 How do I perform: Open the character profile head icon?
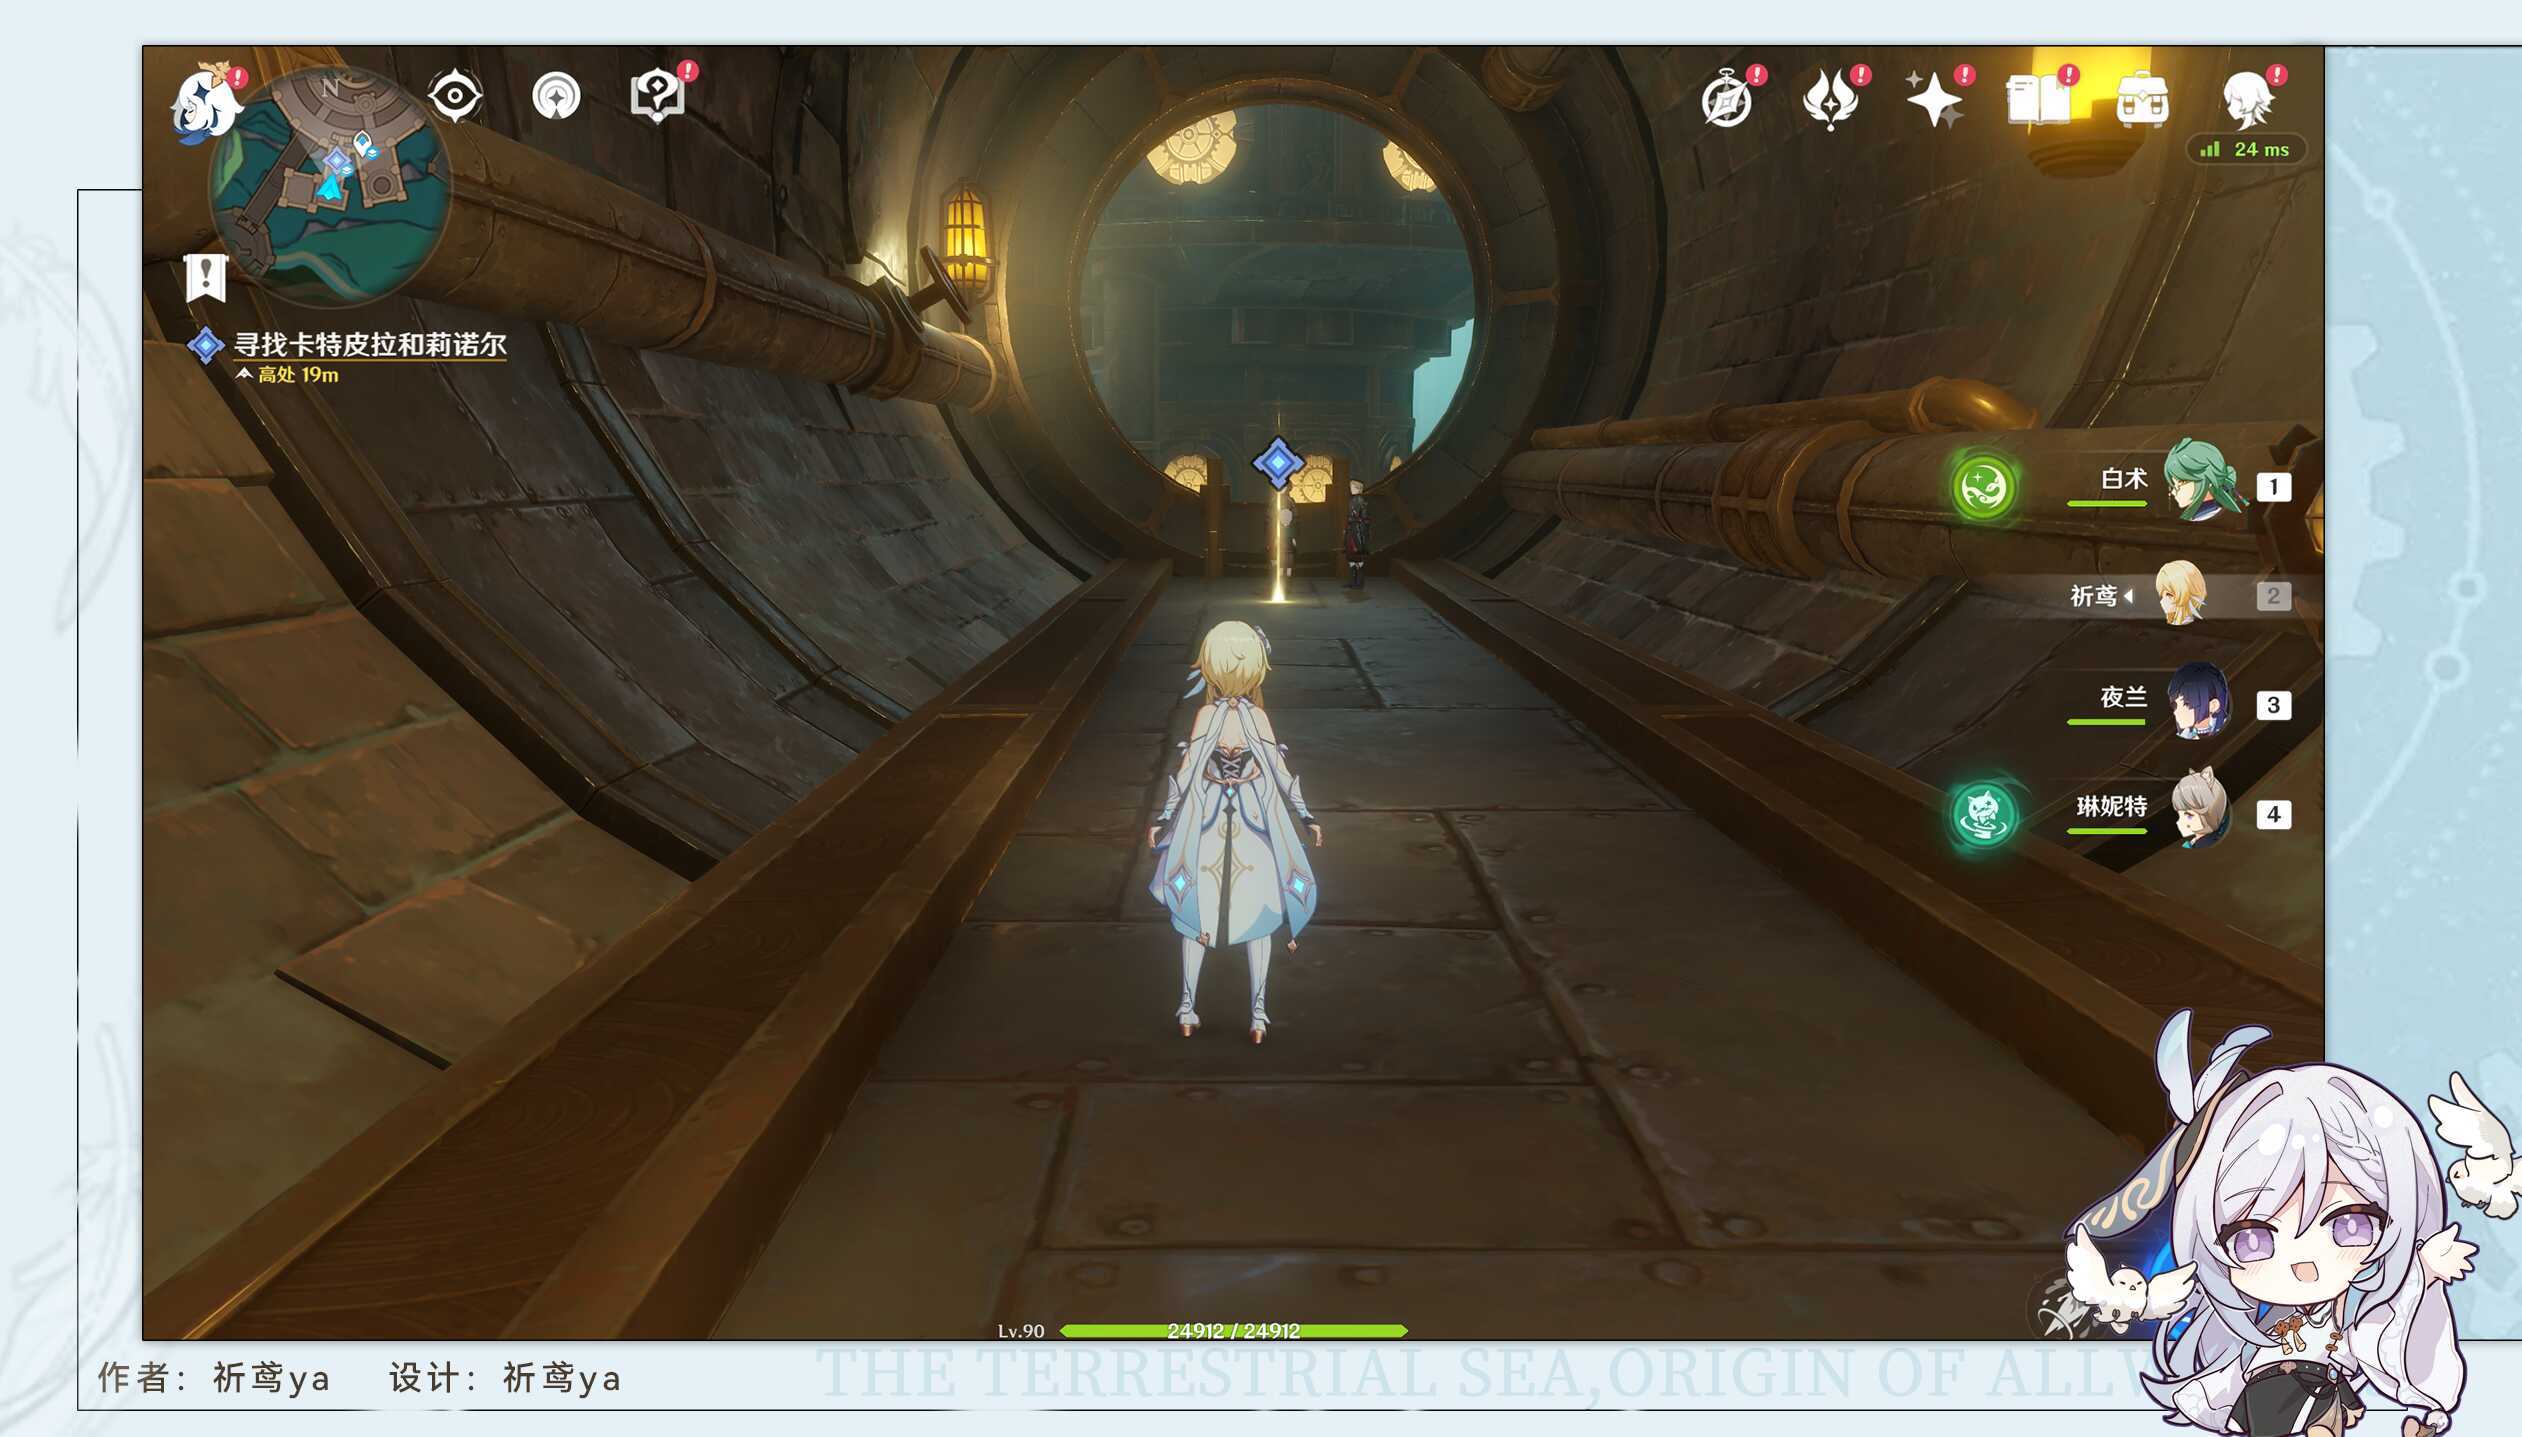pyautogui.click(x=2247, y=99)
